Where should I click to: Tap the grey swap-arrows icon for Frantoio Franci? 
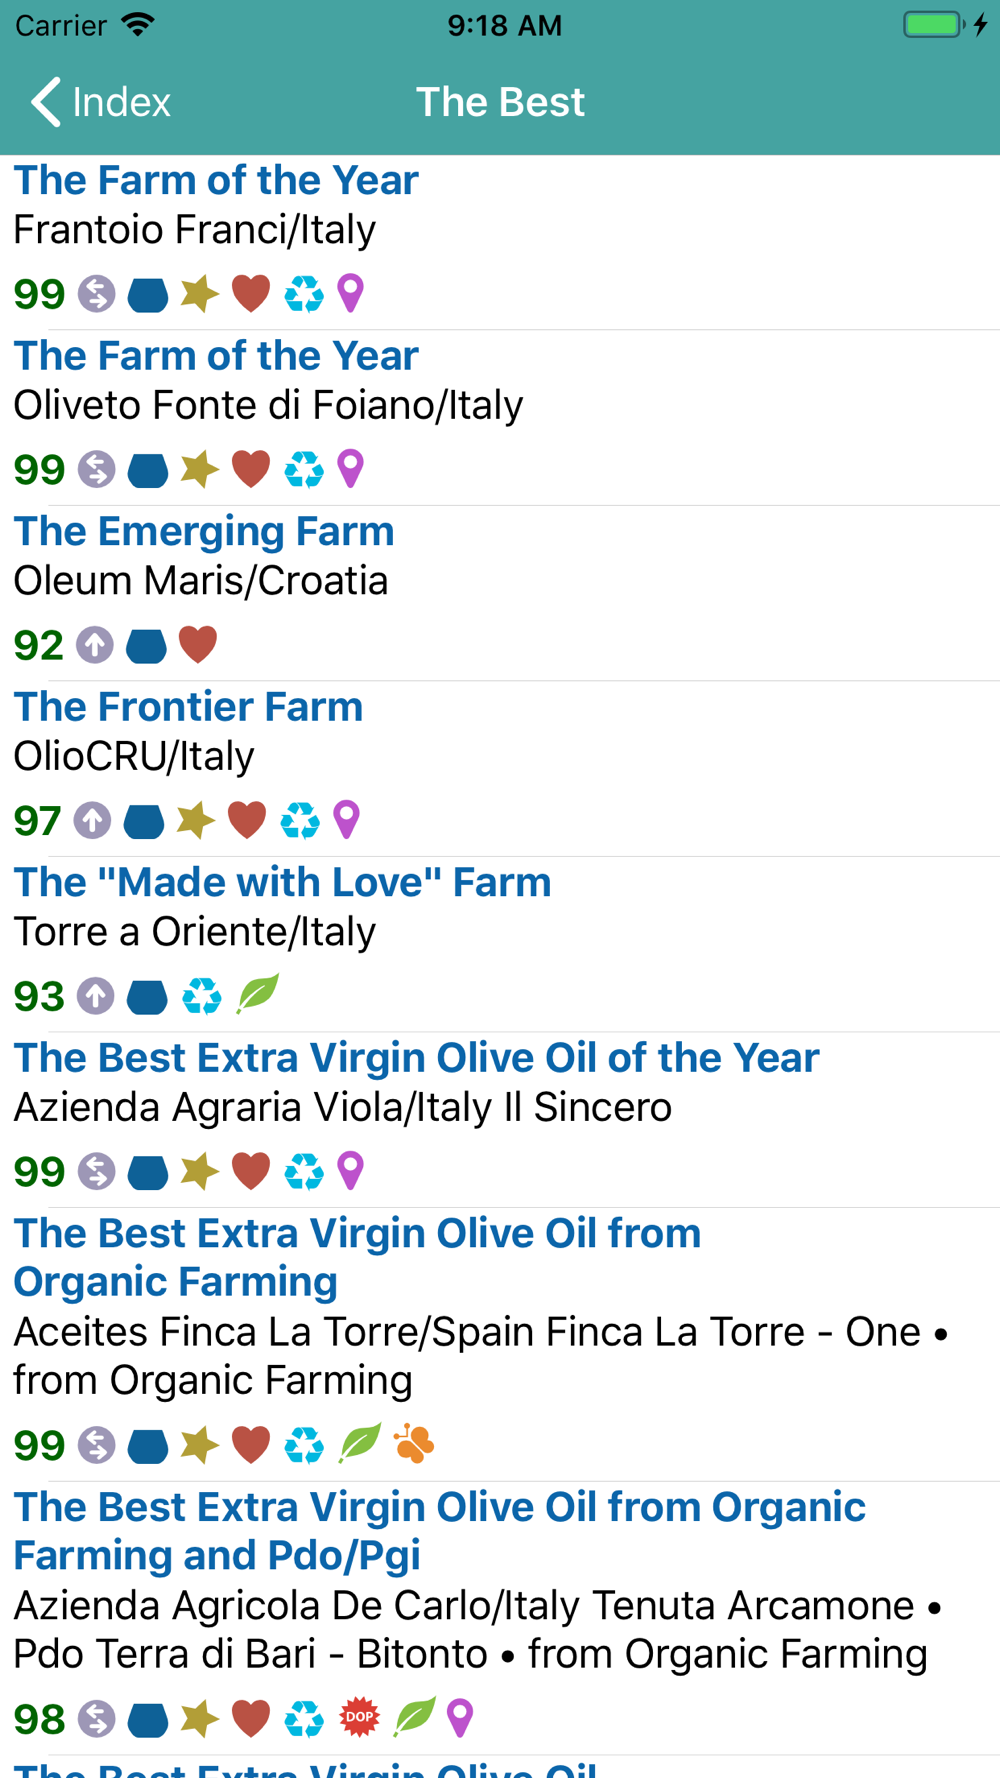point(97,294)
